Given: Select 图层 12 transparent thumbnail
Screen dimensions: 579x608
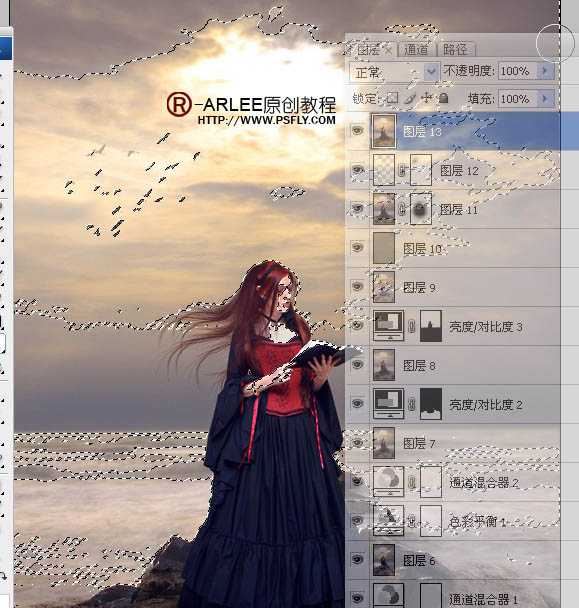Looking at the screenshot, I should (384, 170).
